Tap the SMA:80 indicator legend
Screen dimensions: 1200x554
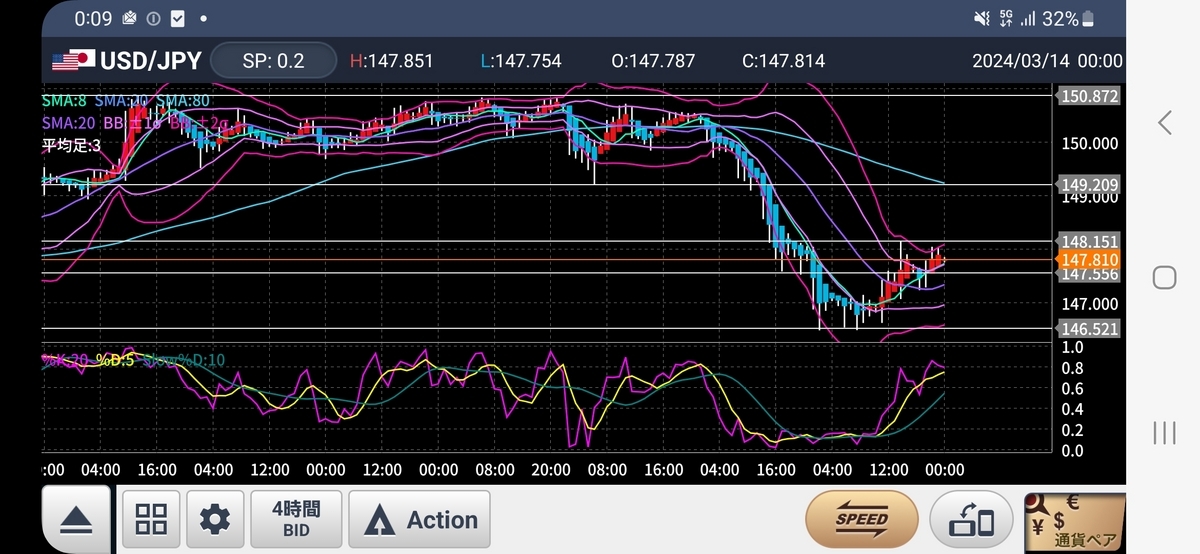(183, 101)
